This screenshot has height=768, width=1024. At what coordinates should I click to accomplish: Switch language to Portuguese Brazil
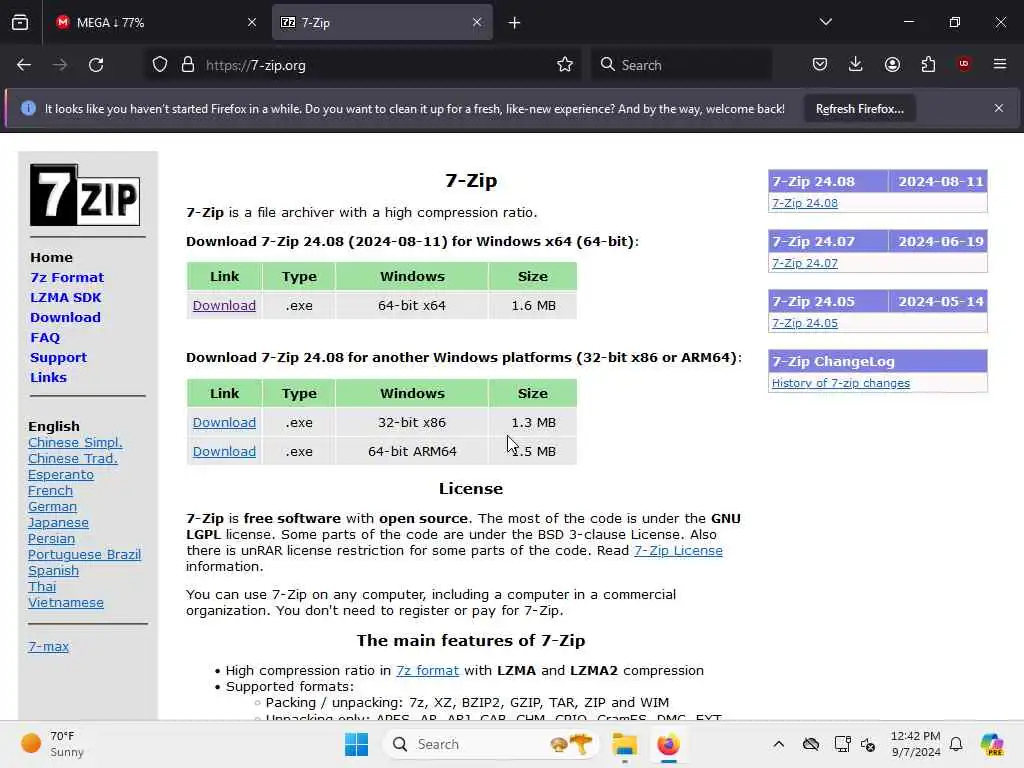(x=84, y=554)
